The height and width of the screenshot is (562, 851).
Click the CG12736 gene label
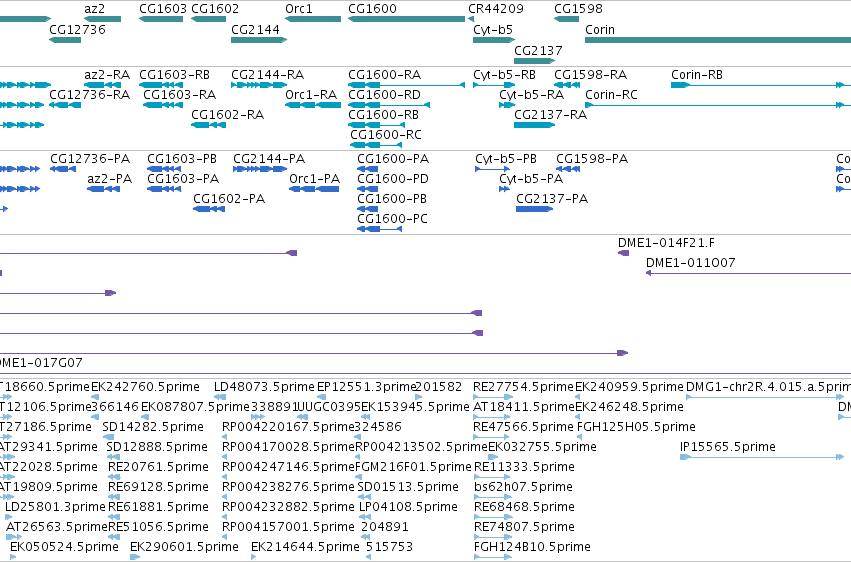point(77,30)
